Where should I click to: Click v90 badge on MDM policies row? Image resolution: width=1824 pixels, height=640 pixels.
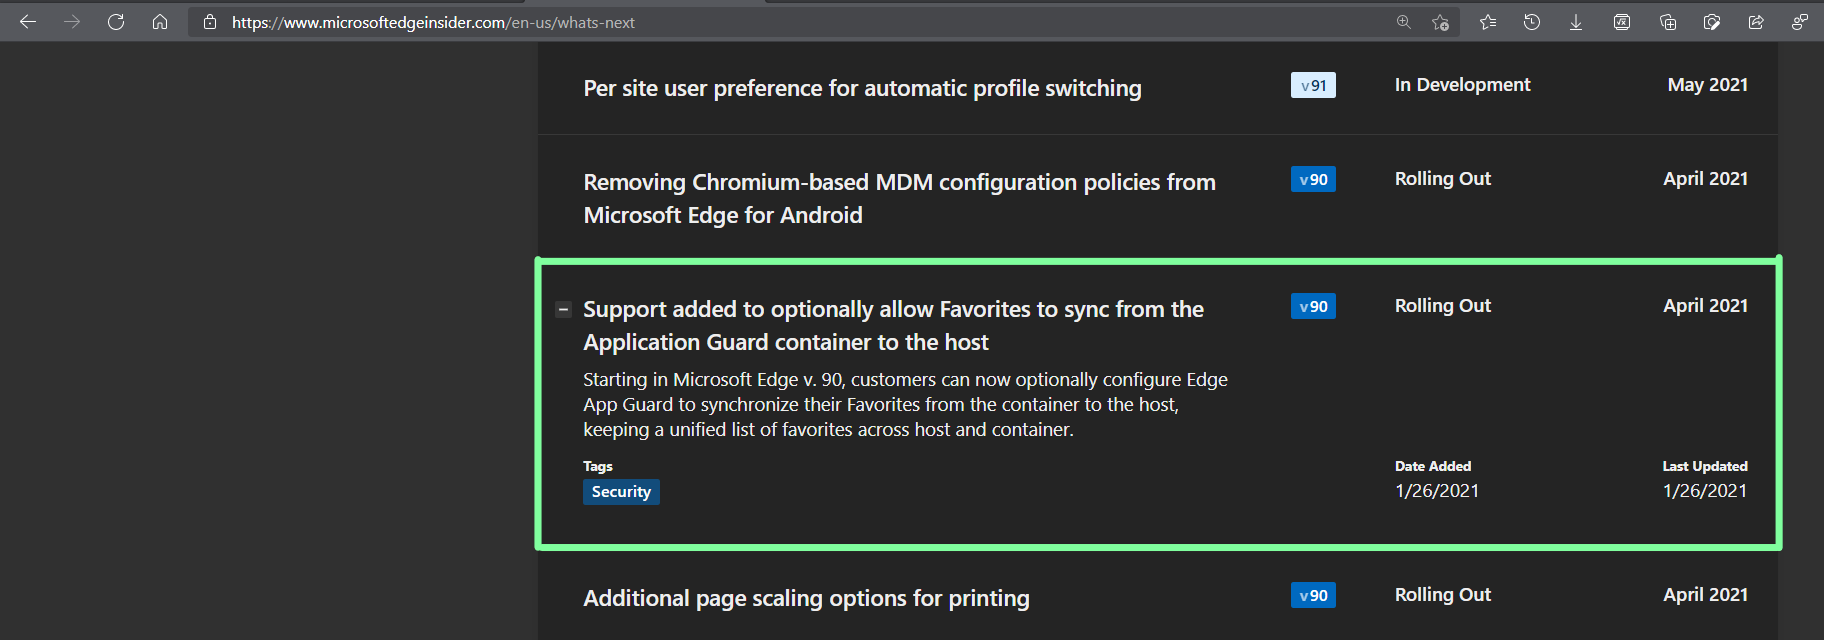pyautogui.click(x=1313, y=179)
